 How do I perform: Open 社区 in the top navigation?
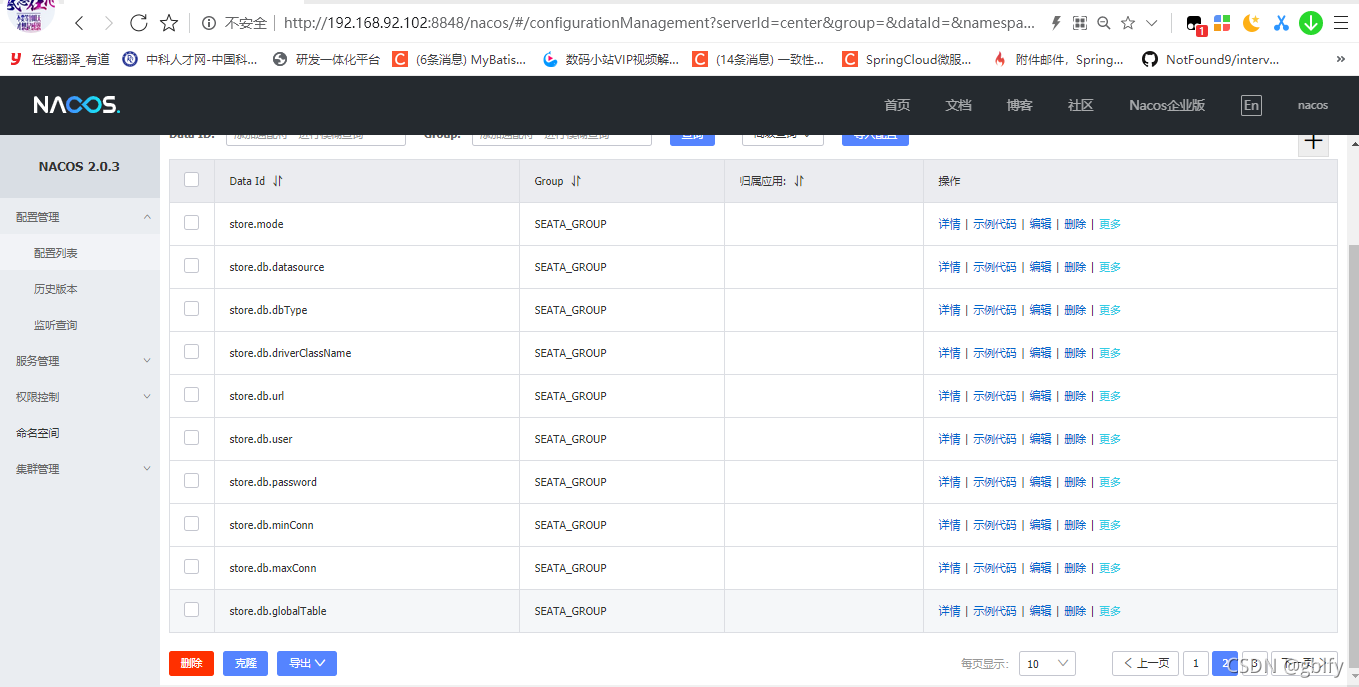click(x=1080, y=105)
